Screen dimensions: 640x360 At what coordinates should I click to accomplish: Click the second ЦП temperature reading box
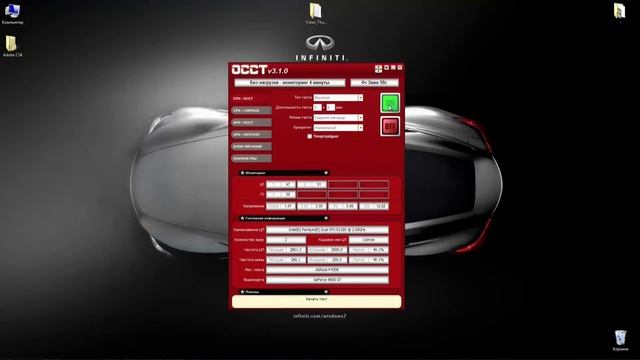(x=312, y=184)
